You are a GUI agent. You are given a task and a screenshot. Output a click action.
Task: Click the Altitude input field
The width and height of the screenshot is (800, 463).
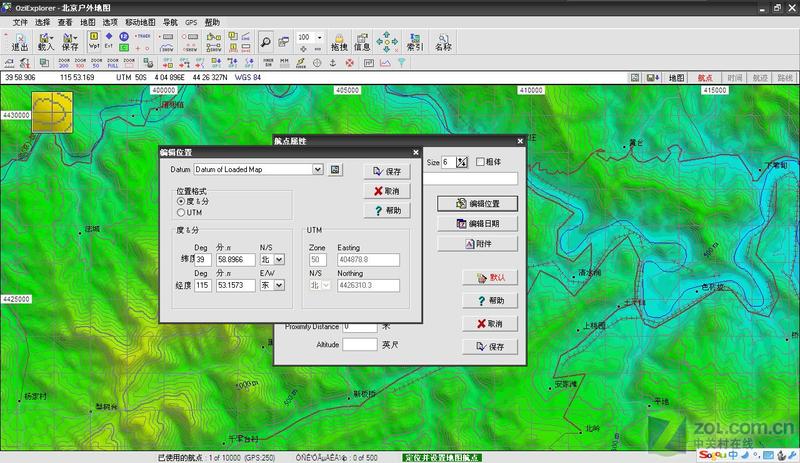tap(360, 345)
